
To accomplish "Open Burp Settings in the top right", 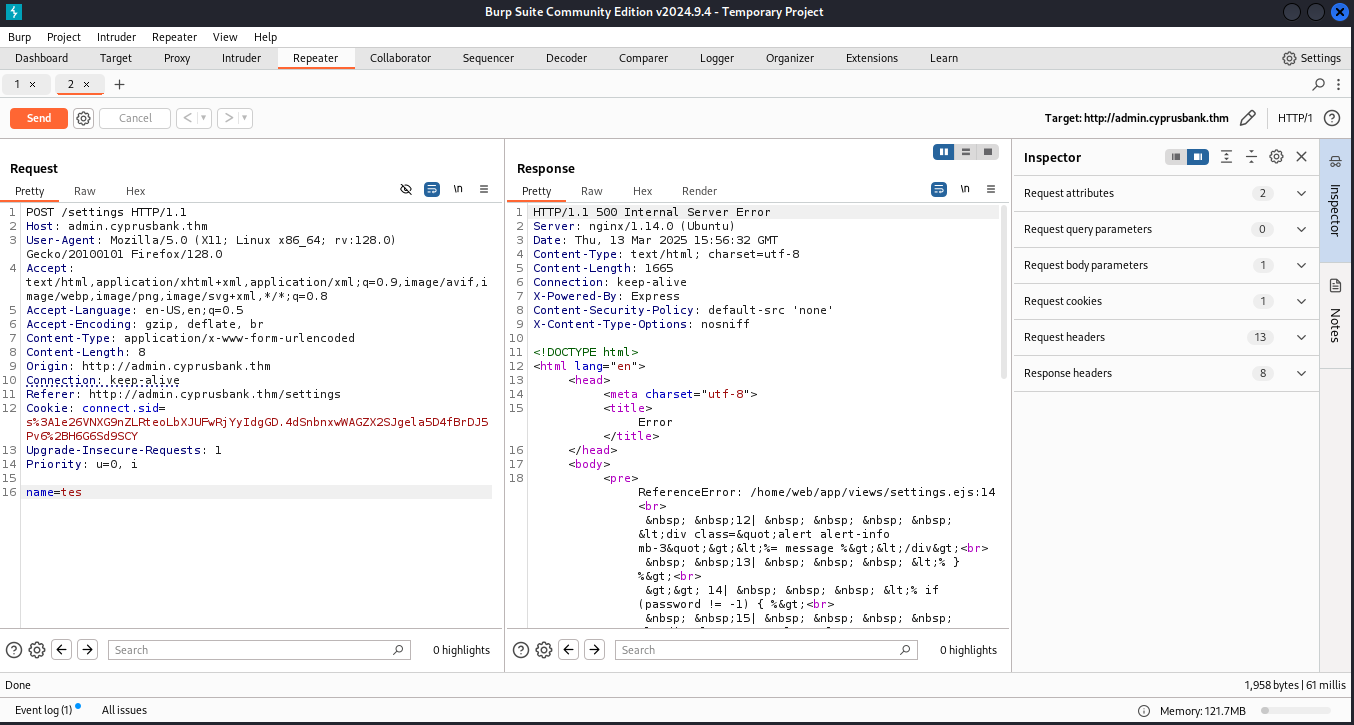I will coord(1311,58).
